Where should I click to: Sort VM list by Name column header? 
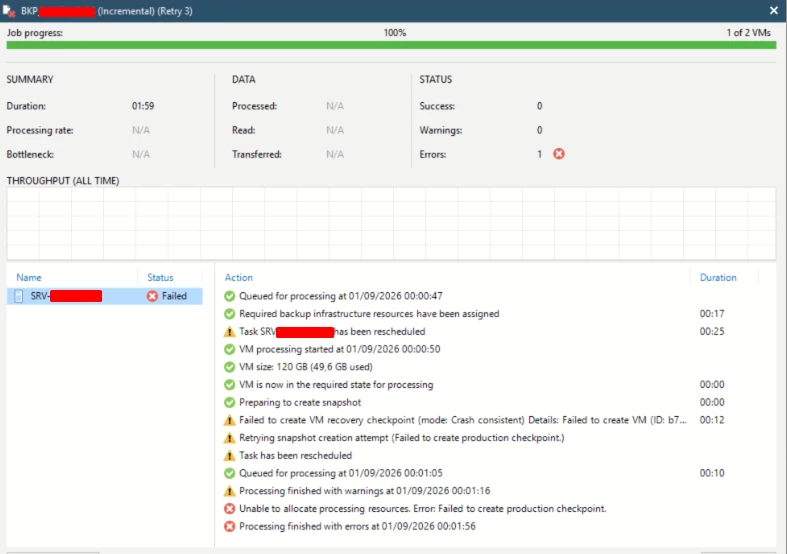click(29, 278)
